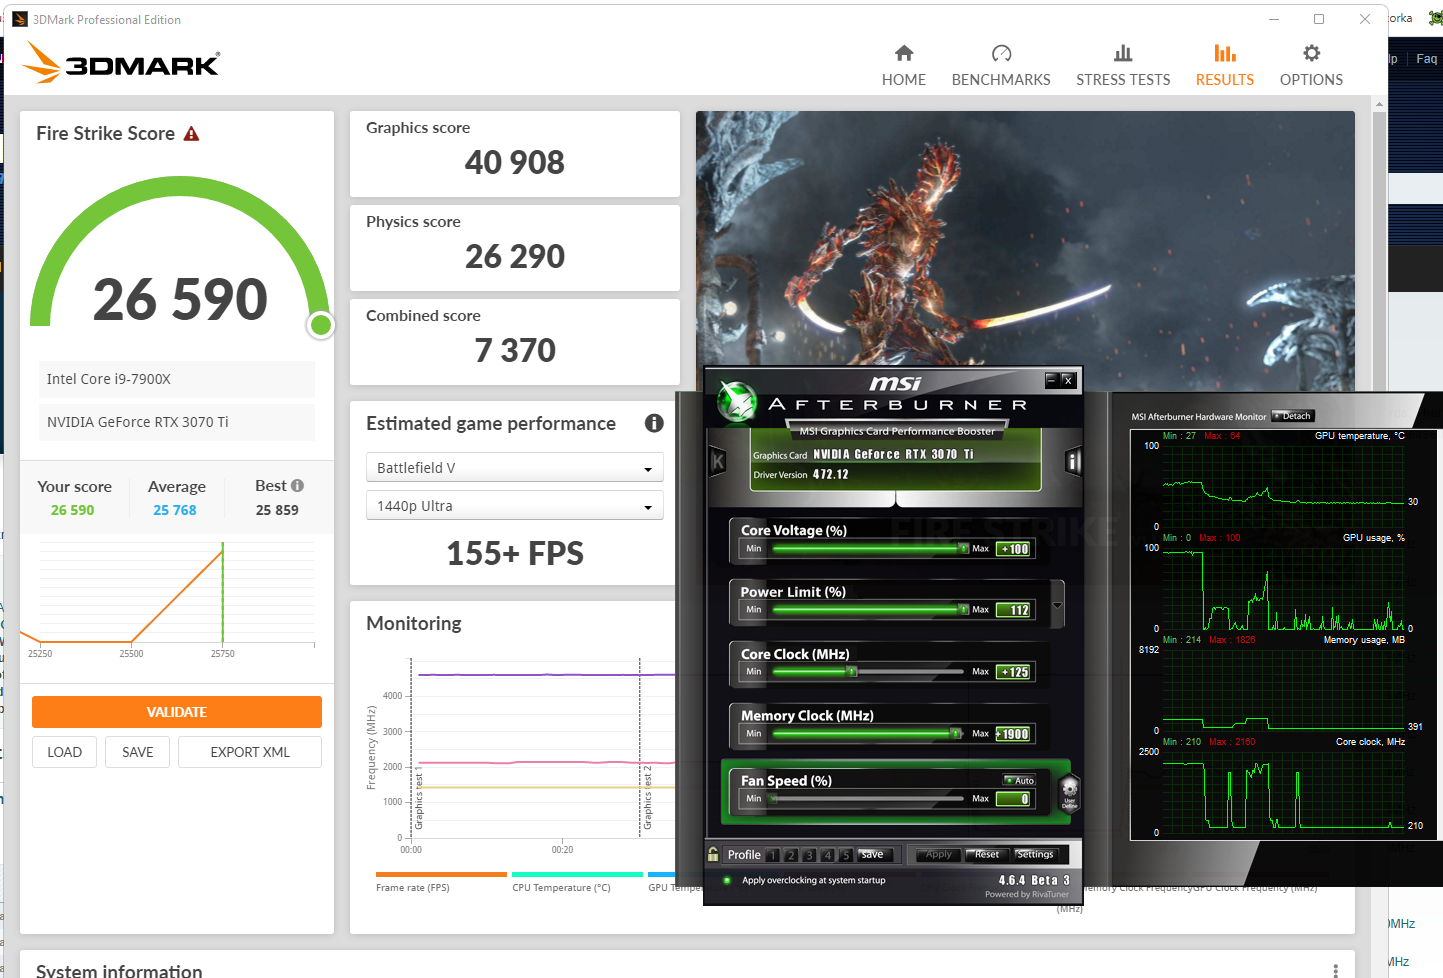Click the Afterburner Apply button
The image size is (1443, 978).
click(938, 855)
